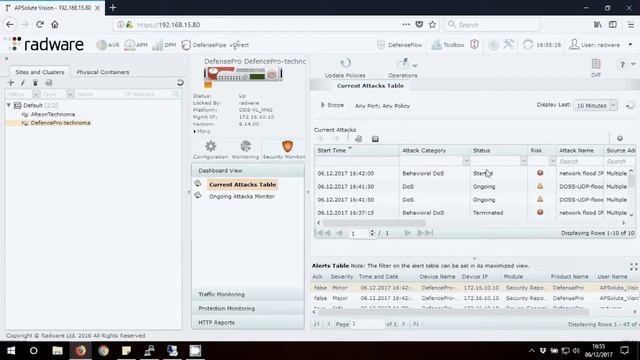Refresh the Current Attacks Table
This screenshot has height=360, width=640.
coord(630,105)
